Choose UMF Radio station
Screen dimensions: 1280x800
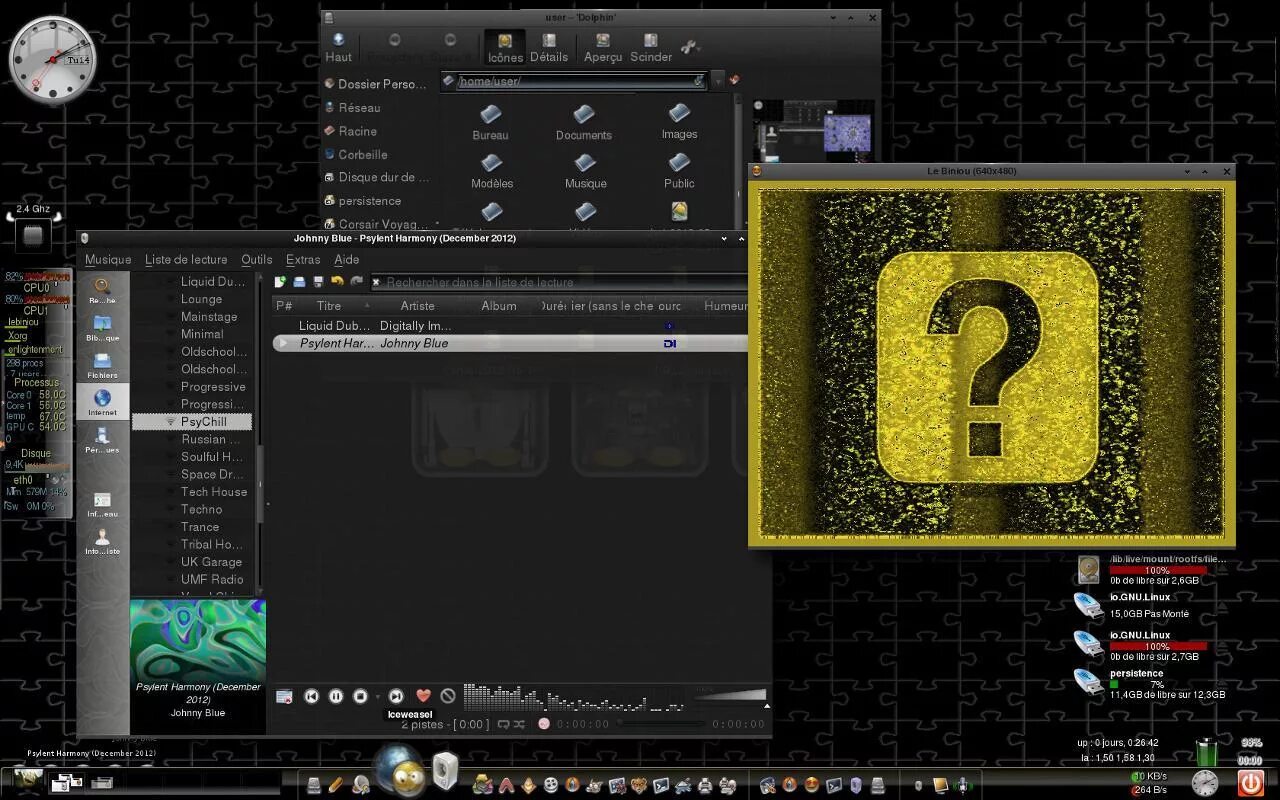click(212, 579)
